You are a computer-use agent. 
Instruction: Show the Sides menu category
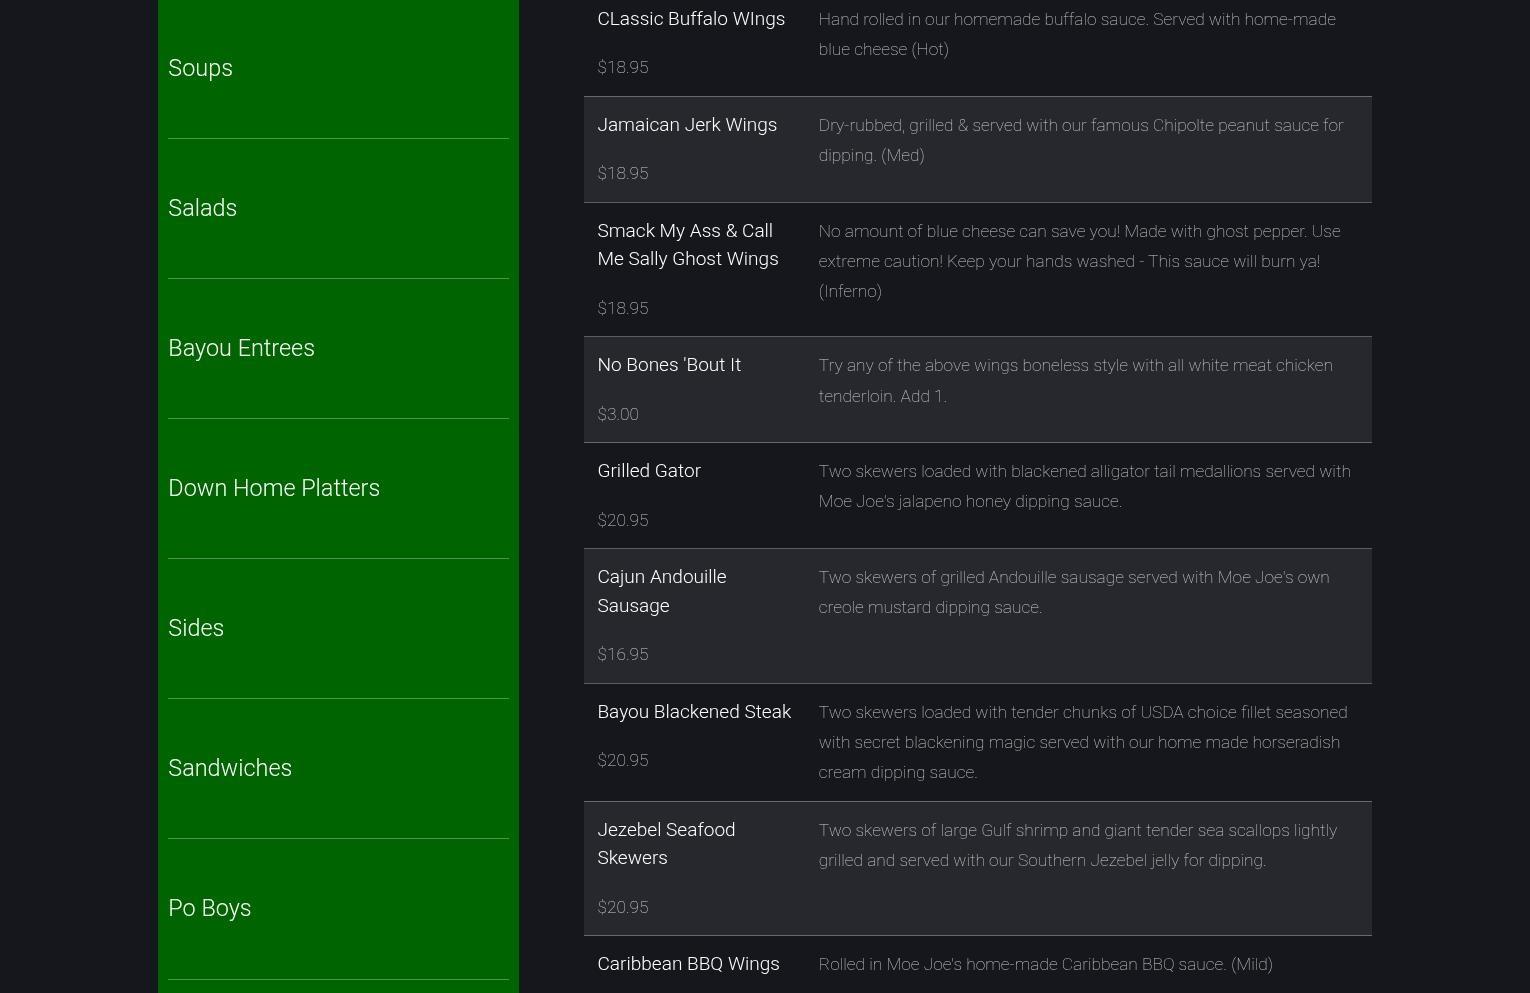coord(196,628)
